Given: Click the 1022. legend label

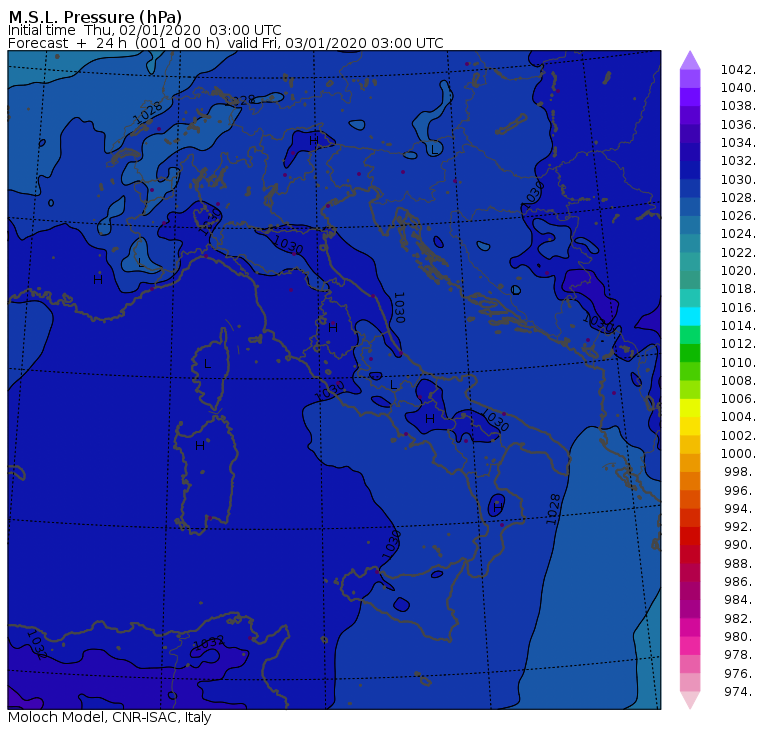Looking at the screenshot, I should tap(738, 253).
